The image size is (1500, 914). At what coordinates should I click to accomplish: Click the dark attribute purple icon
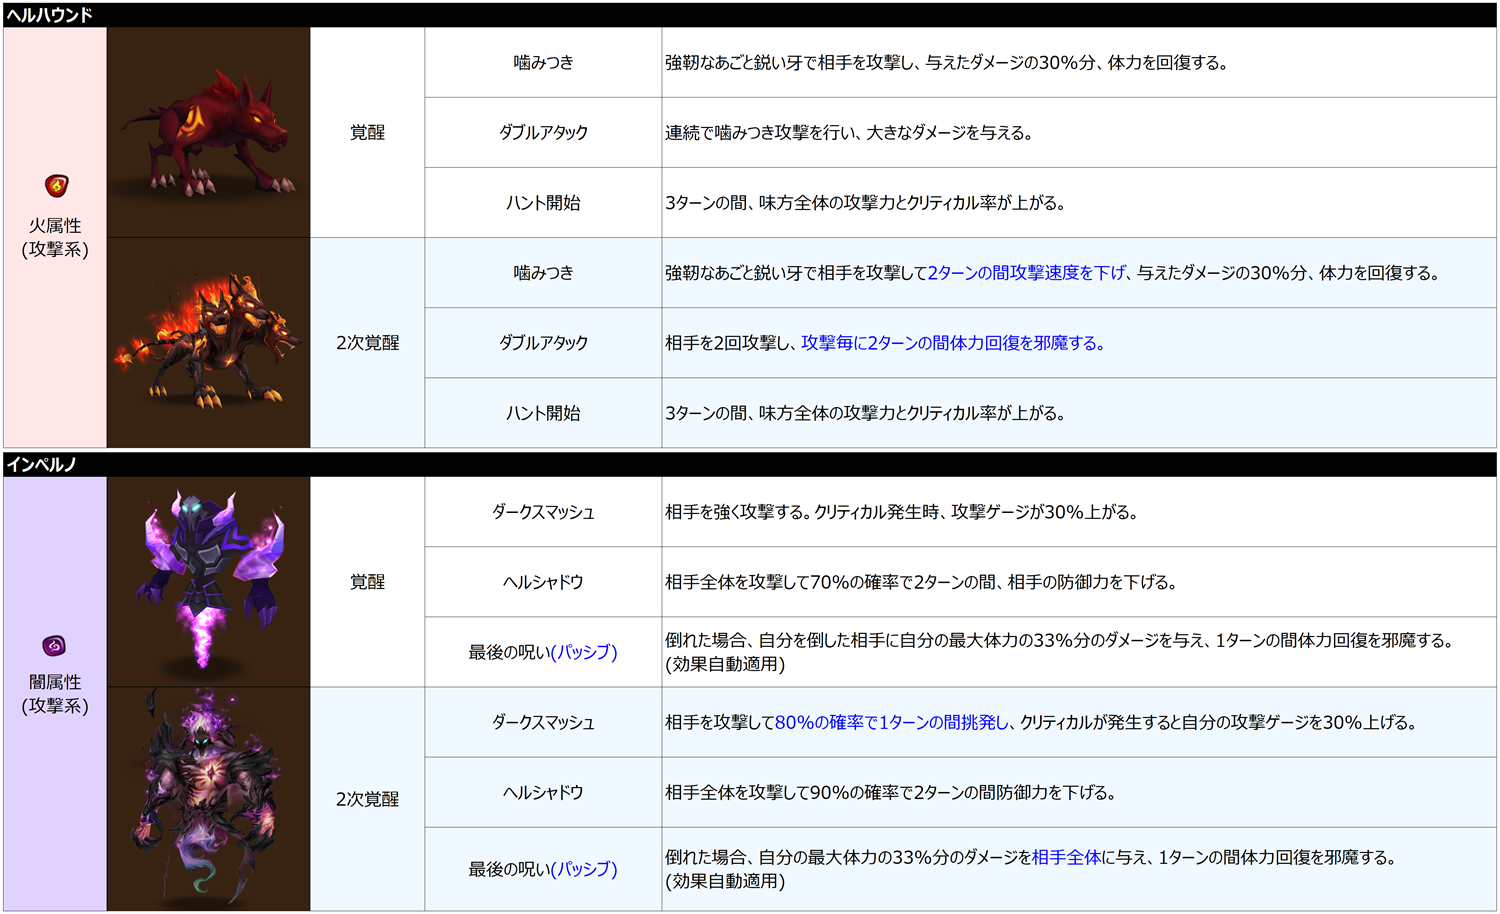tap(54, 646)
